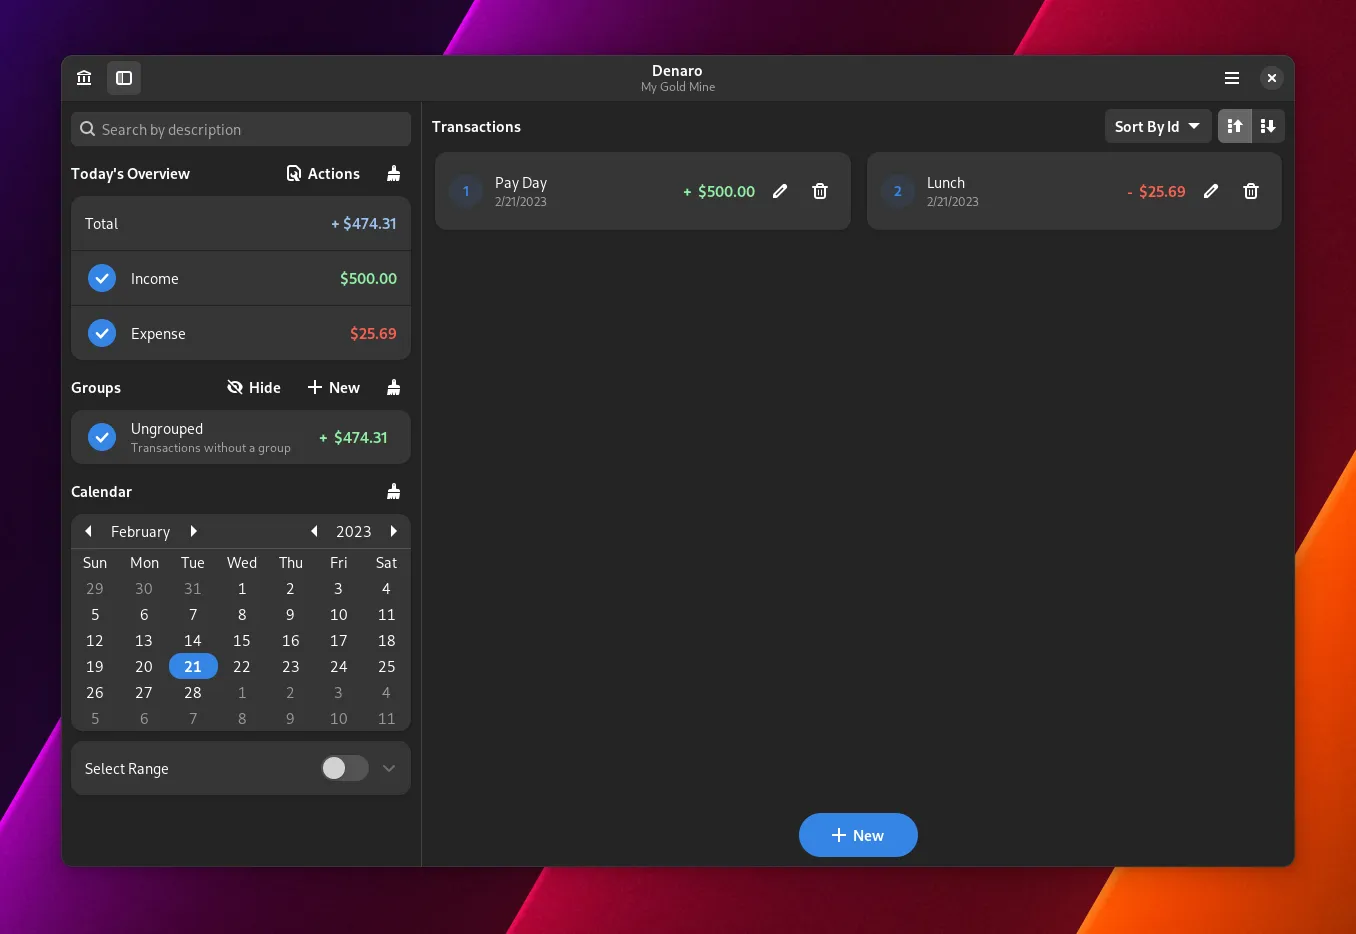Edit the Lunch transaction
Screen dimensions: 1356x934
click(1211, 191)
